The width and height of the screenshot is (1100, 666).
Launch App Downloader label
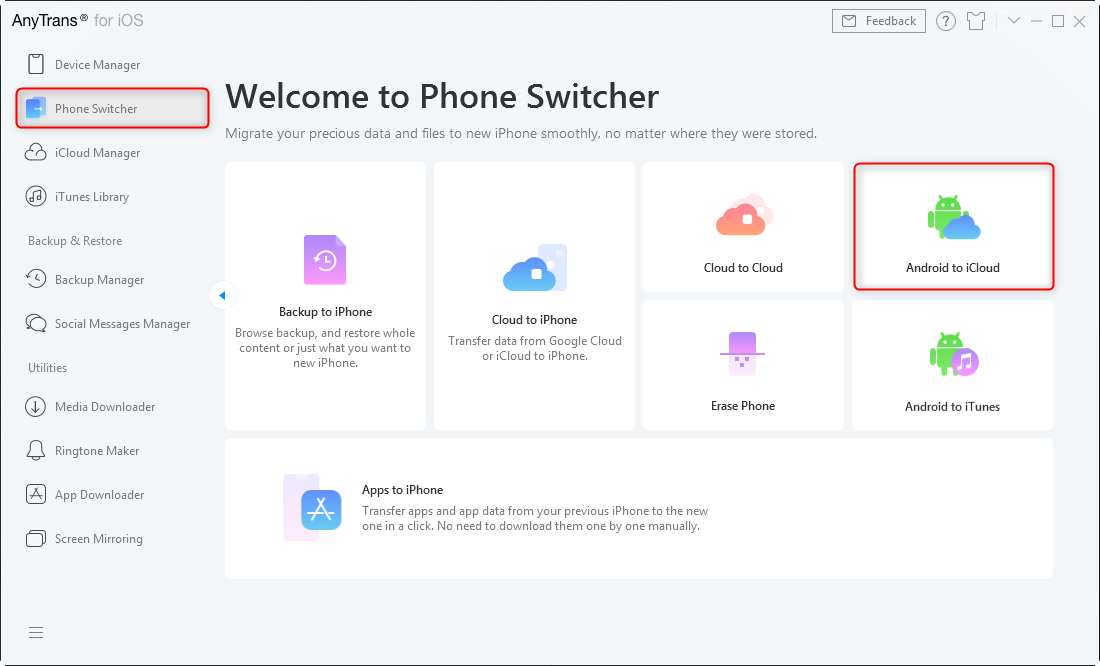pyautogui.click(x=100, y=495)
